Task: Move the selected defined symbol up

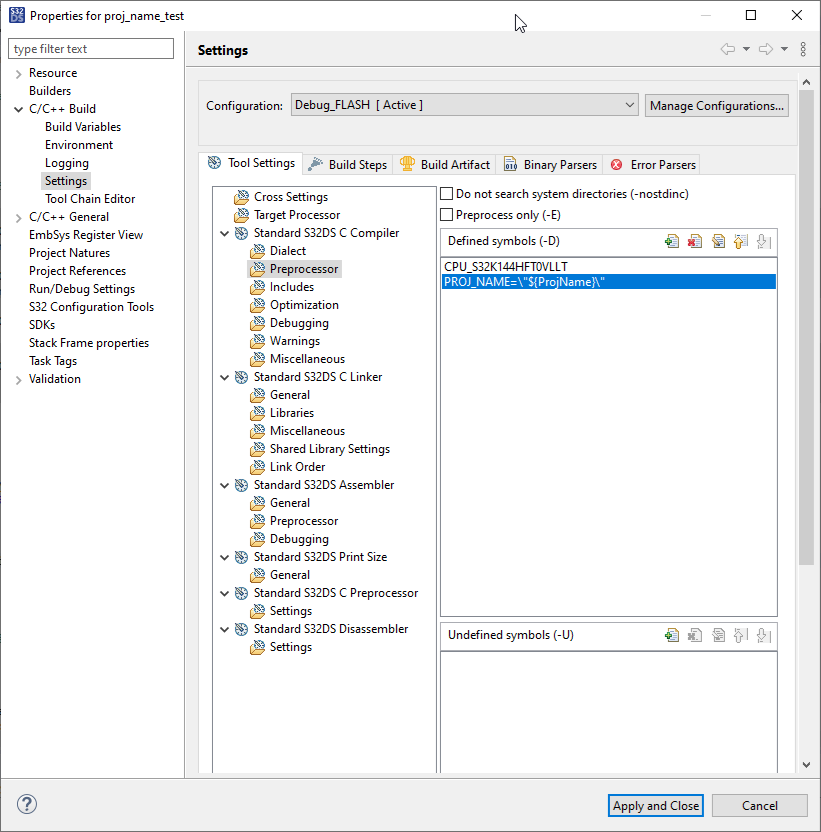Action: (x=740, y=240)
